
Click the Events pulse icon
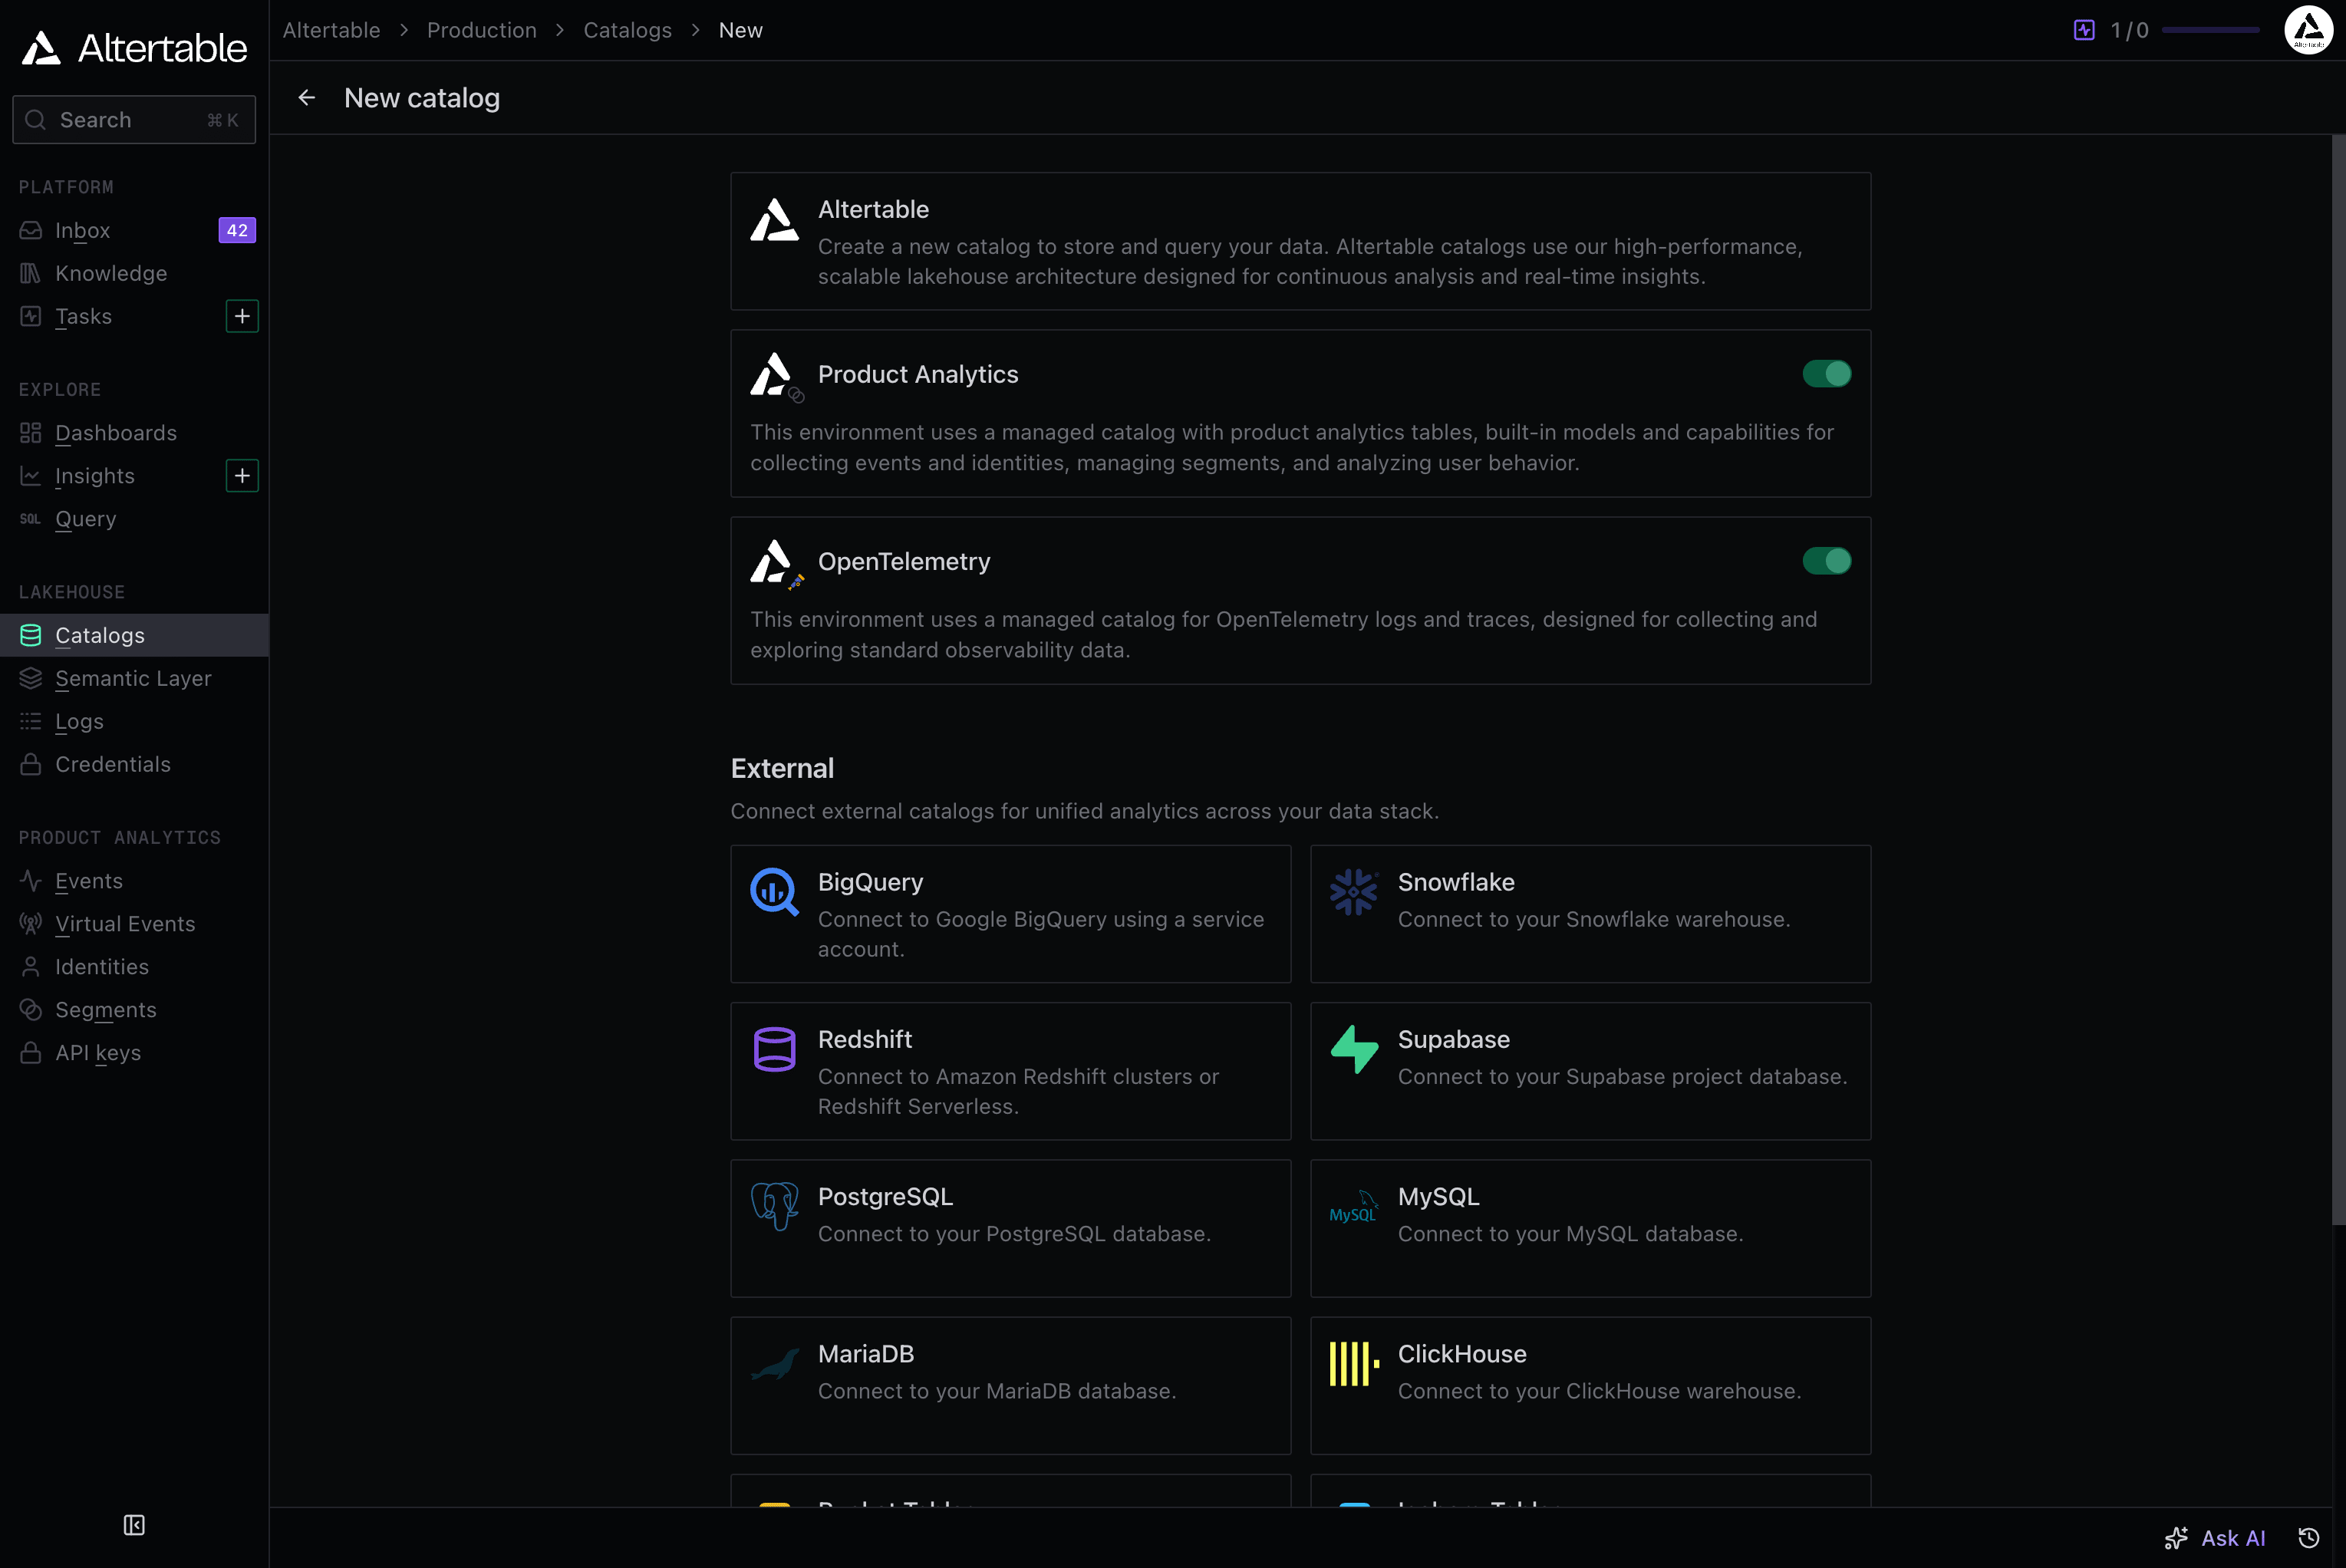pyautogui.click(x=31, y=881)
